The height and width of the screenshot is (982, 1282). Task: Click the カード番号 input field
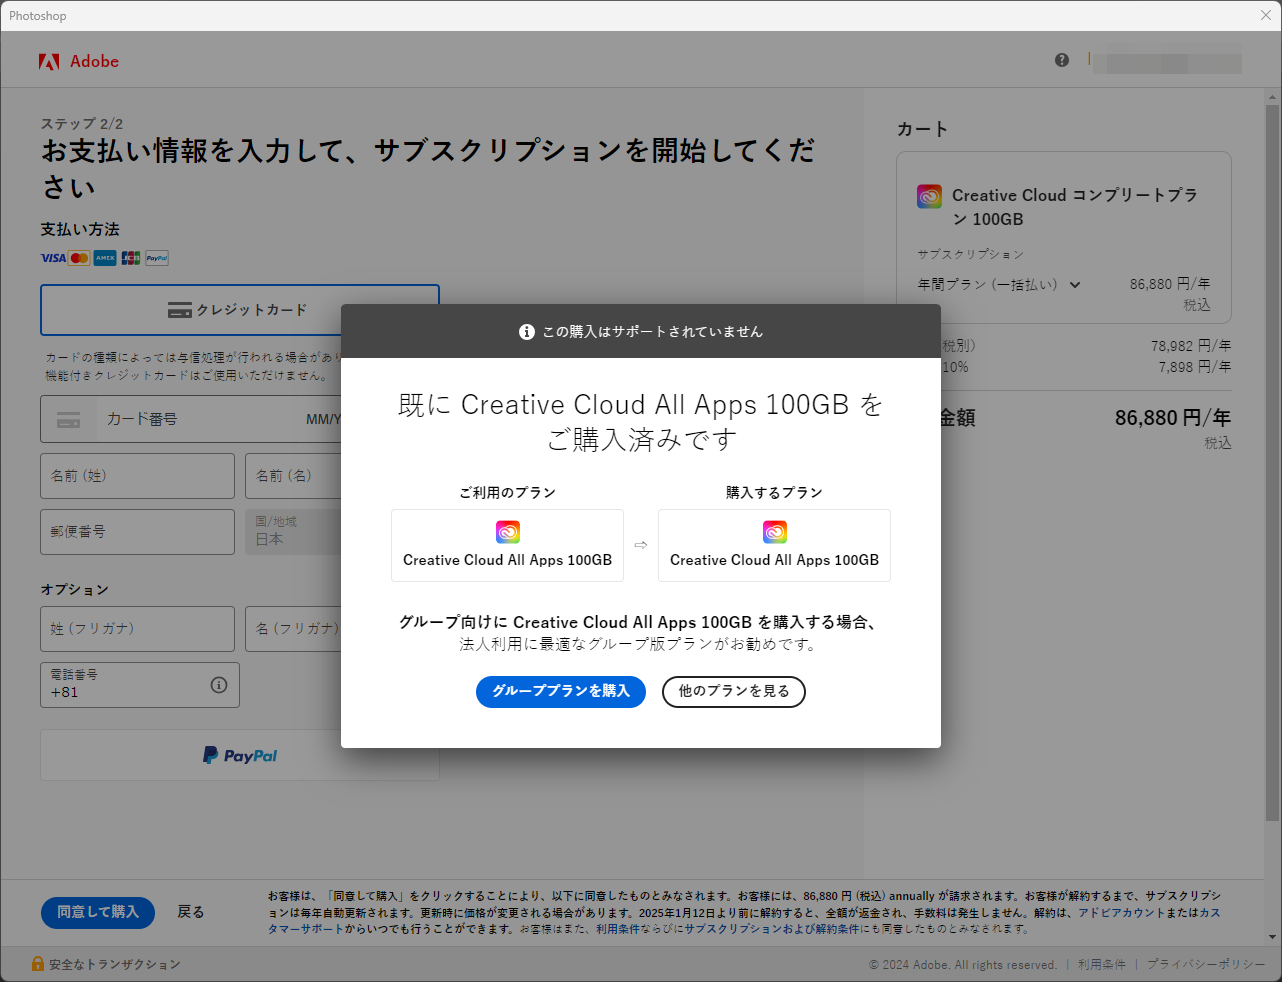[190, 419]
